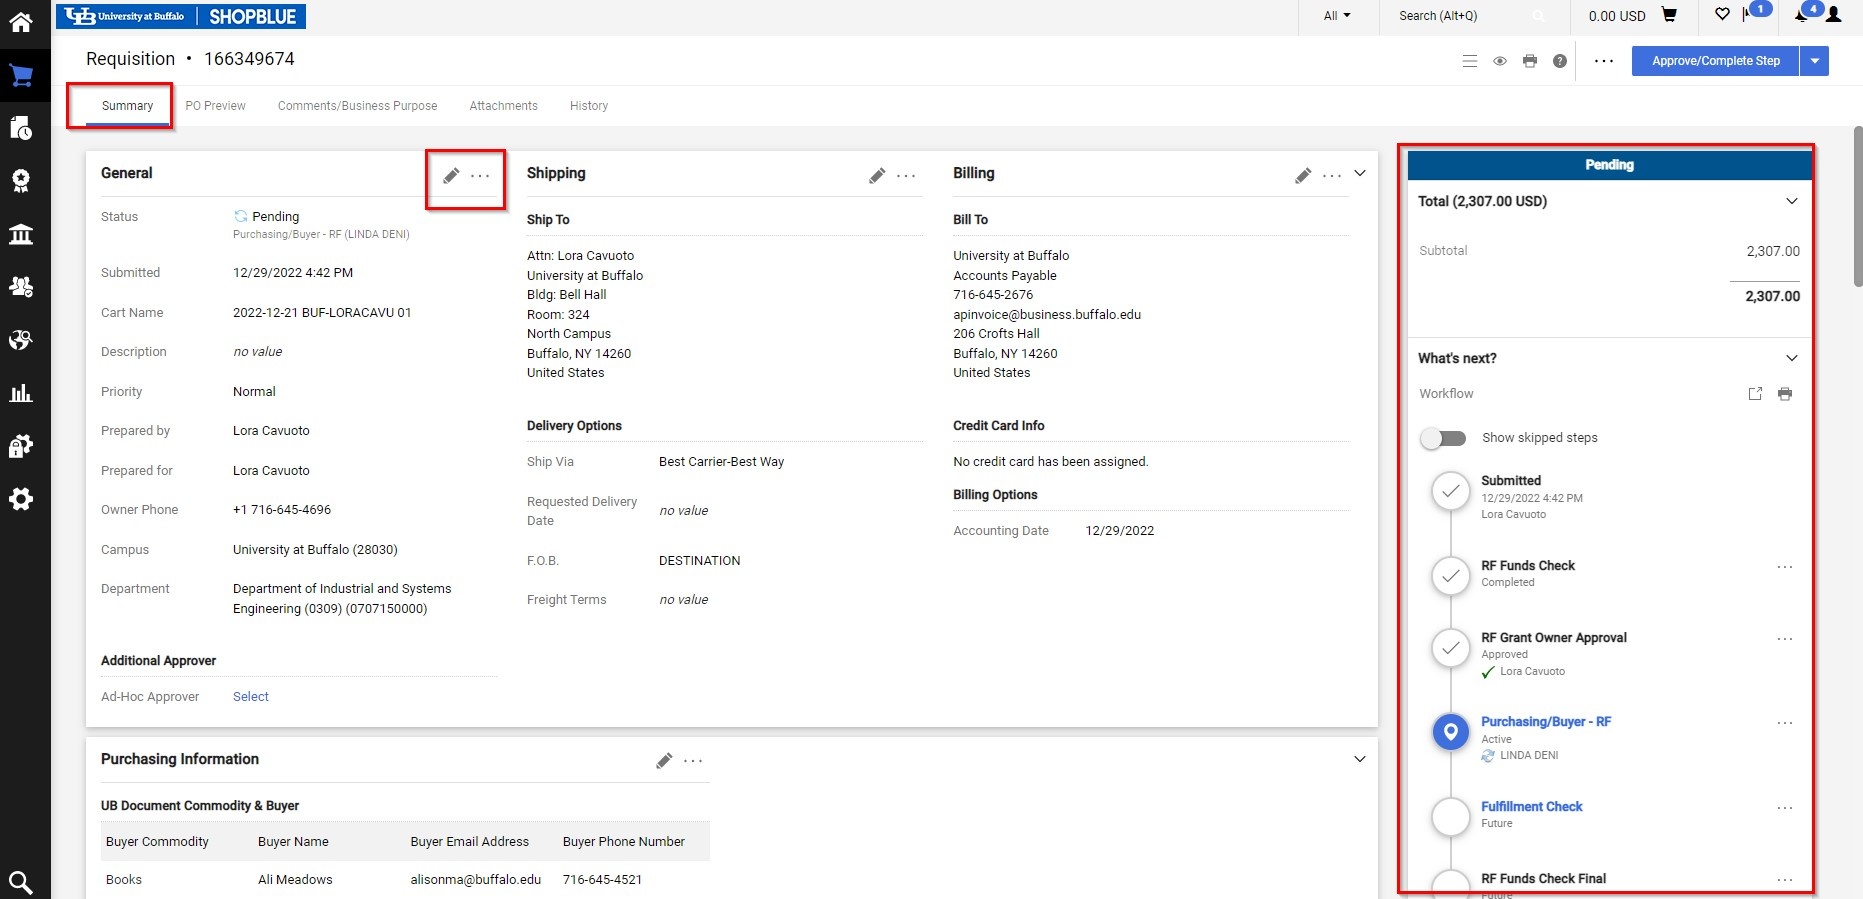Screen dimensions: 1863x899
Task: Click the eye preview icon in header
Action: [1499, 61]
